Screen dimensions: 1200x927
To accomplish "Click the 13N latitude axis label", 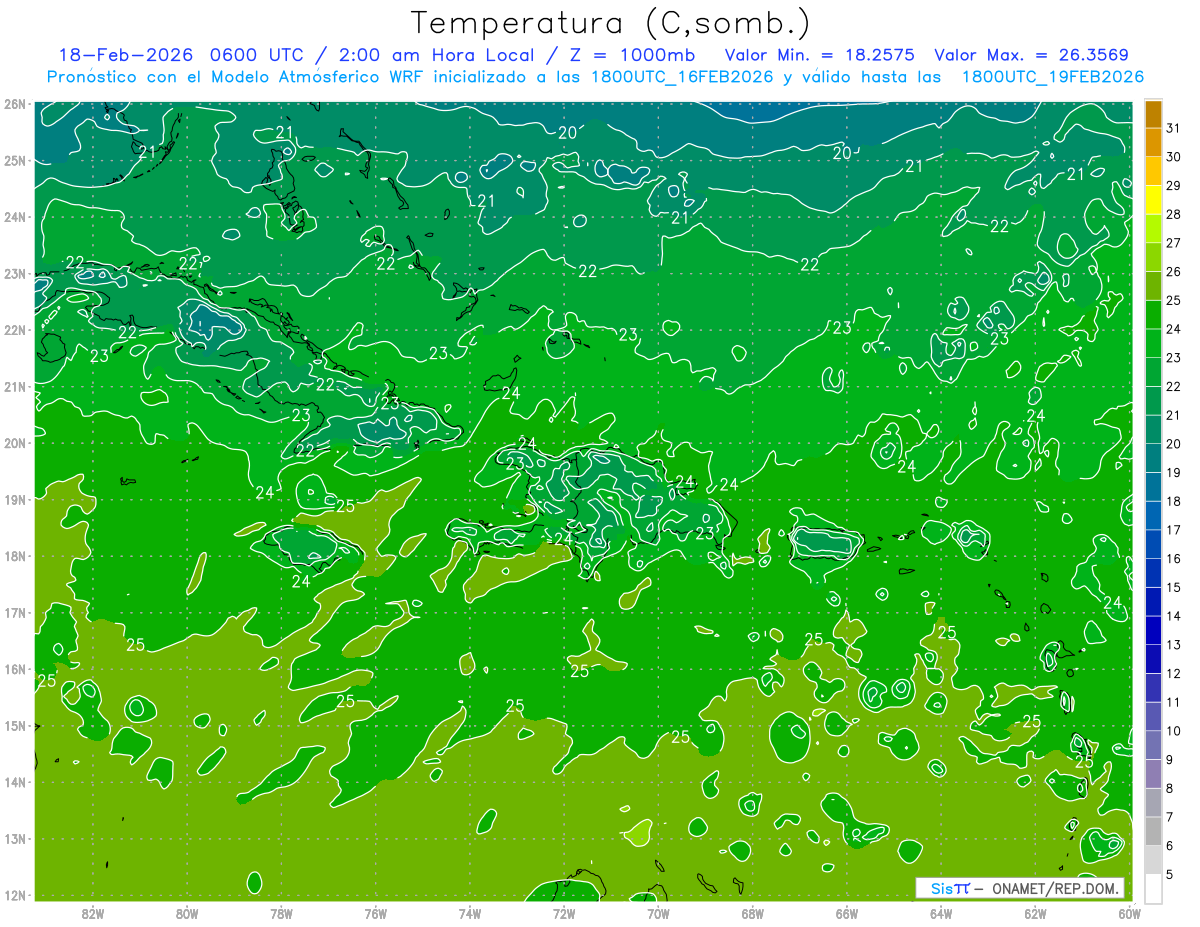I will [14, 838].
